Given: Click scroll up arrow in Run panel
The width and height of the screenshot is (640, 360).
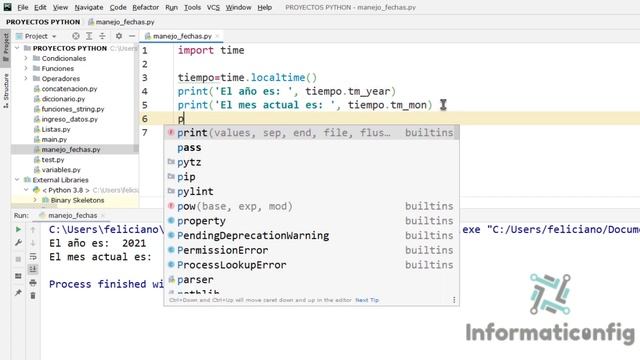Looking at the screenshot, I should (x=33, y=230).
